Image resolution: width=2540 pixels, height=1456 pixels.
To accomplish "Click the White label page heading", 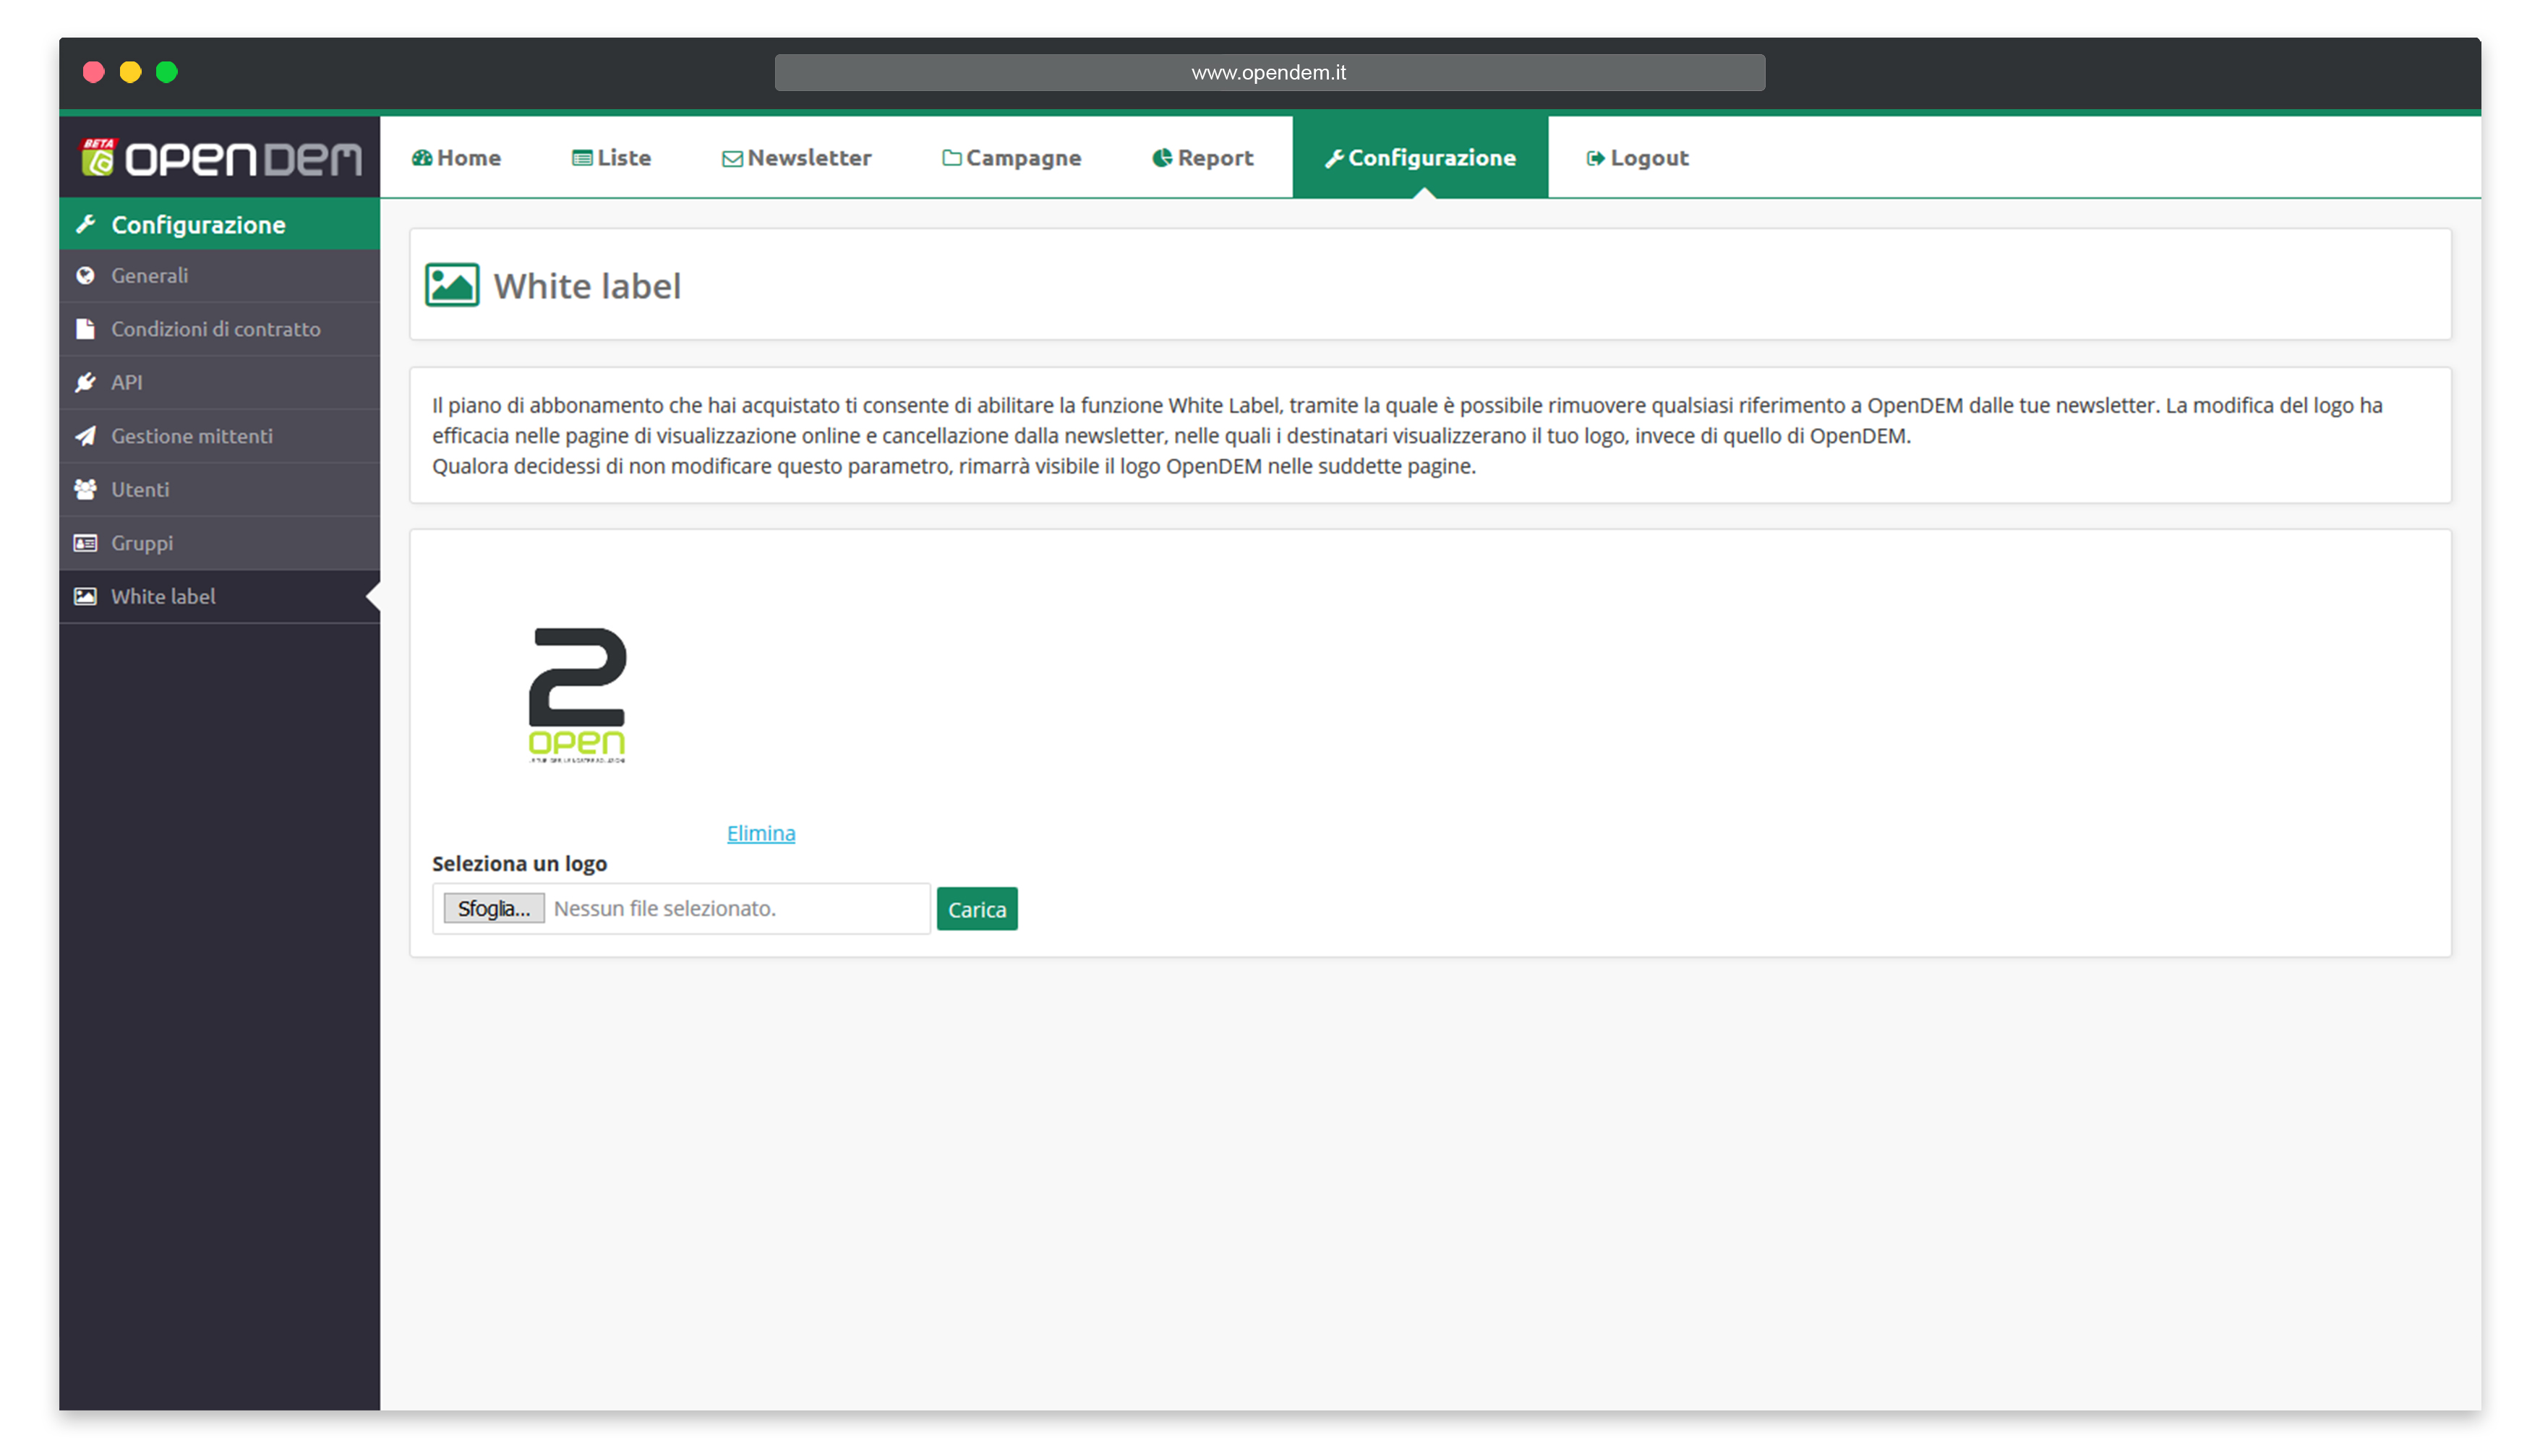I will 587,286.
